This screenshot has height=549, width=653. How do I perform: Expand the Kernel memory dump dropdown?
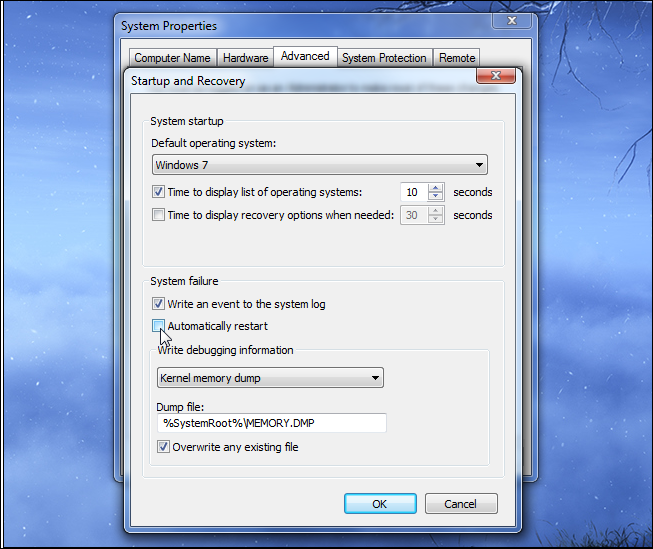tap(270, 378)
